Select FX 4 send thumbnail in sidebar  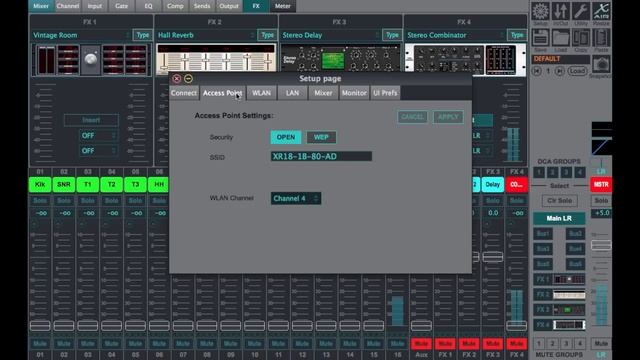click(569, 325)
